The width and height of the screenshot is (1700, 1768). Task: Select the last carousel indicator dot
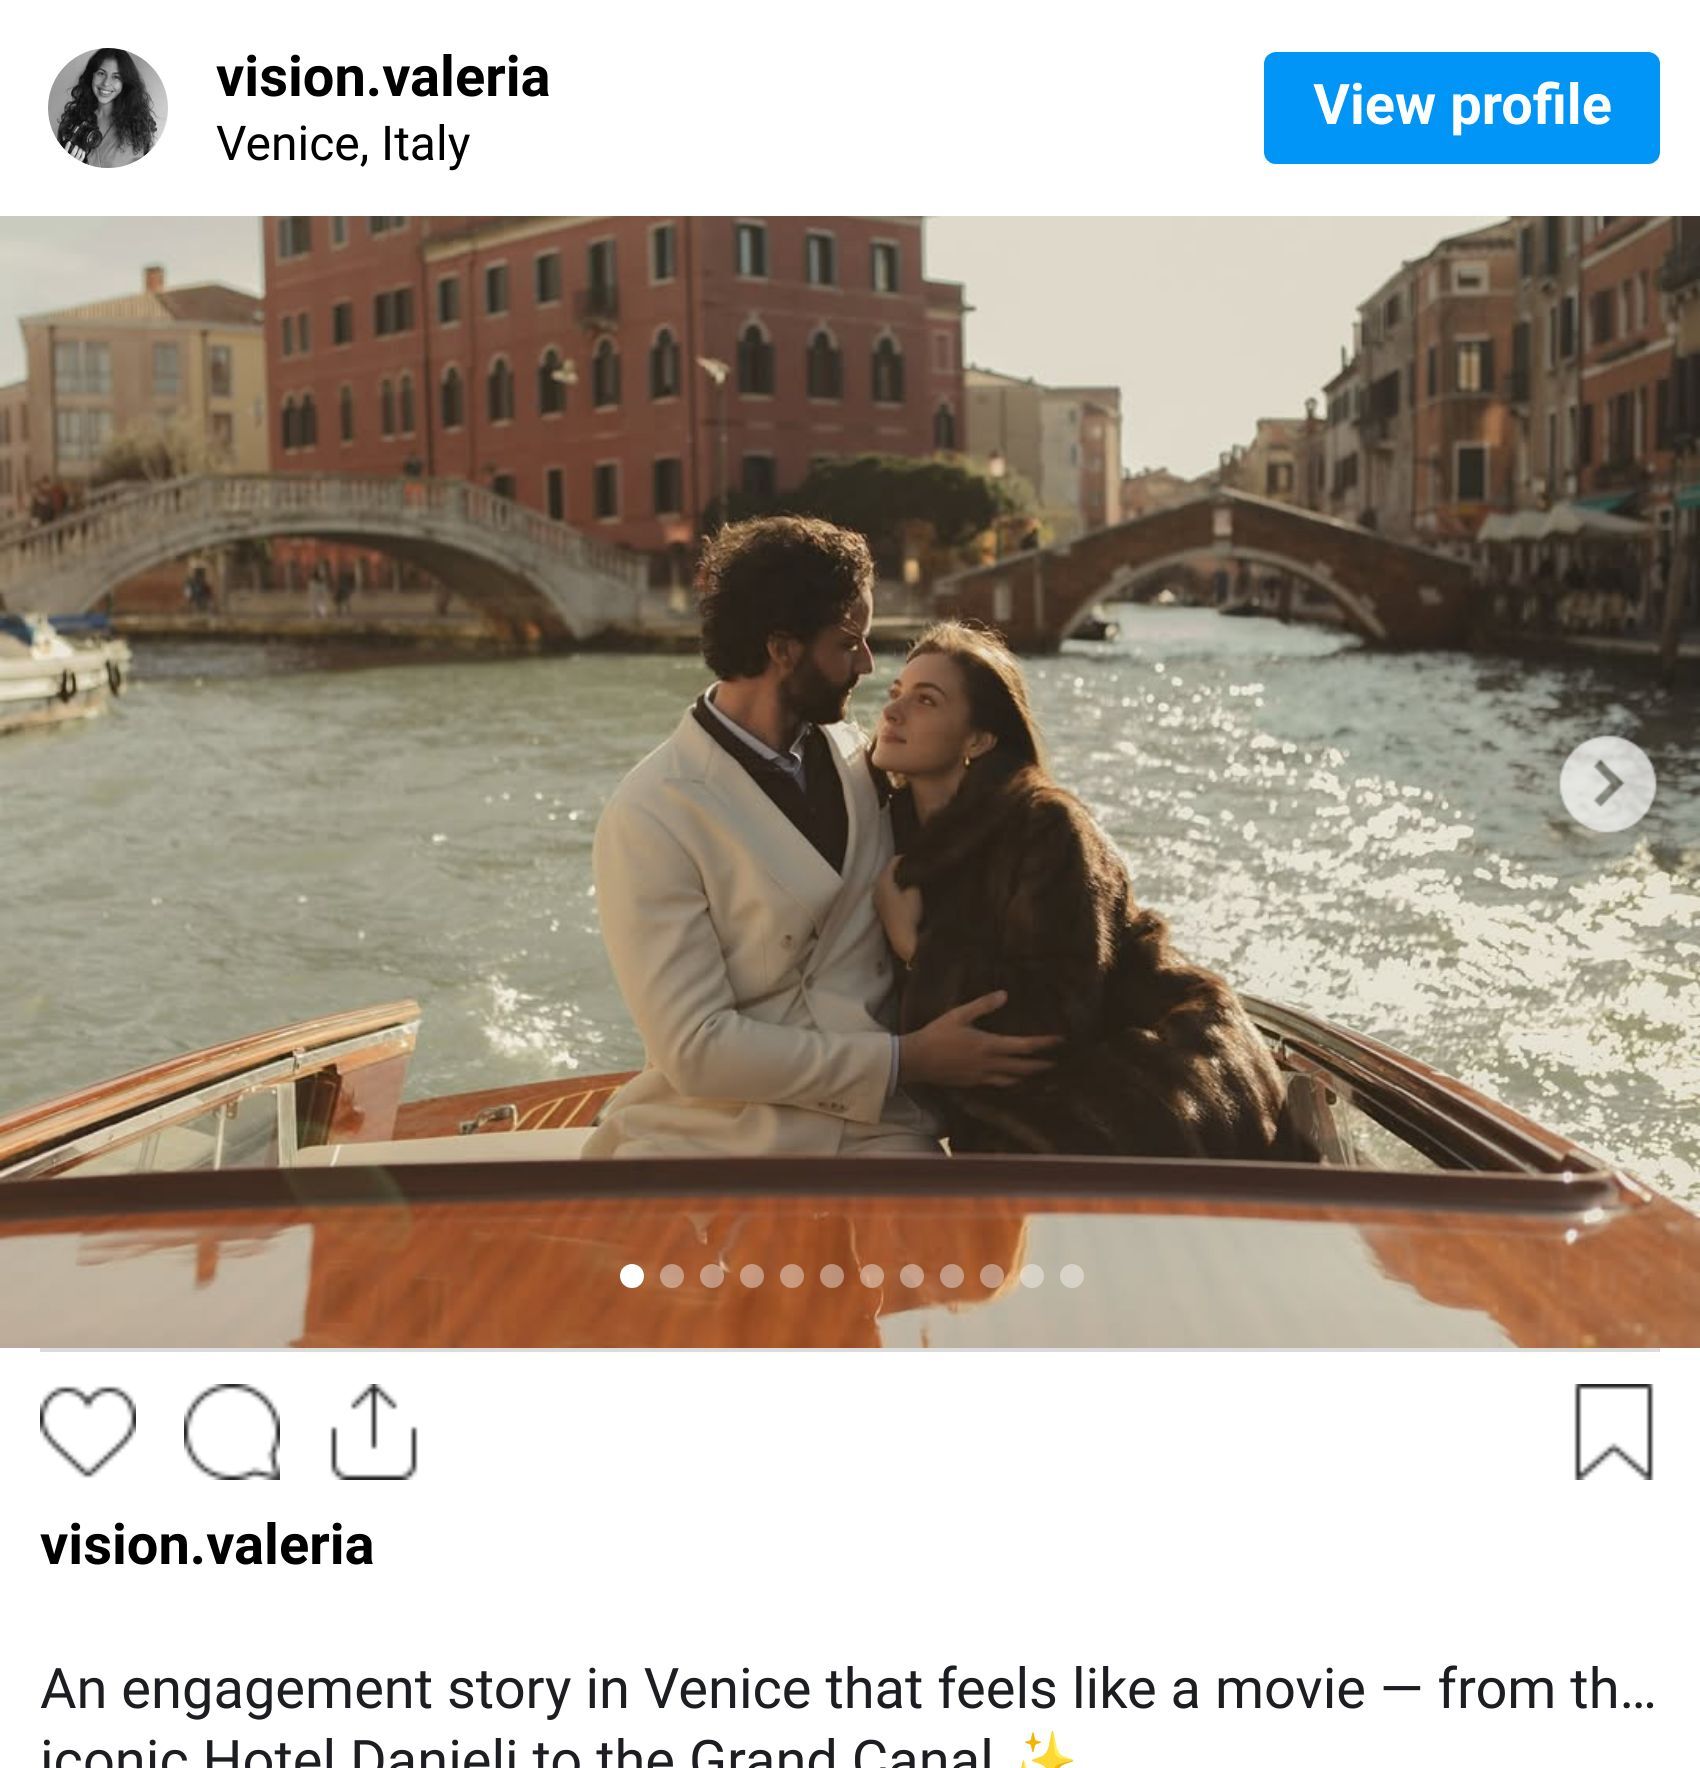pos(1072,1276)
